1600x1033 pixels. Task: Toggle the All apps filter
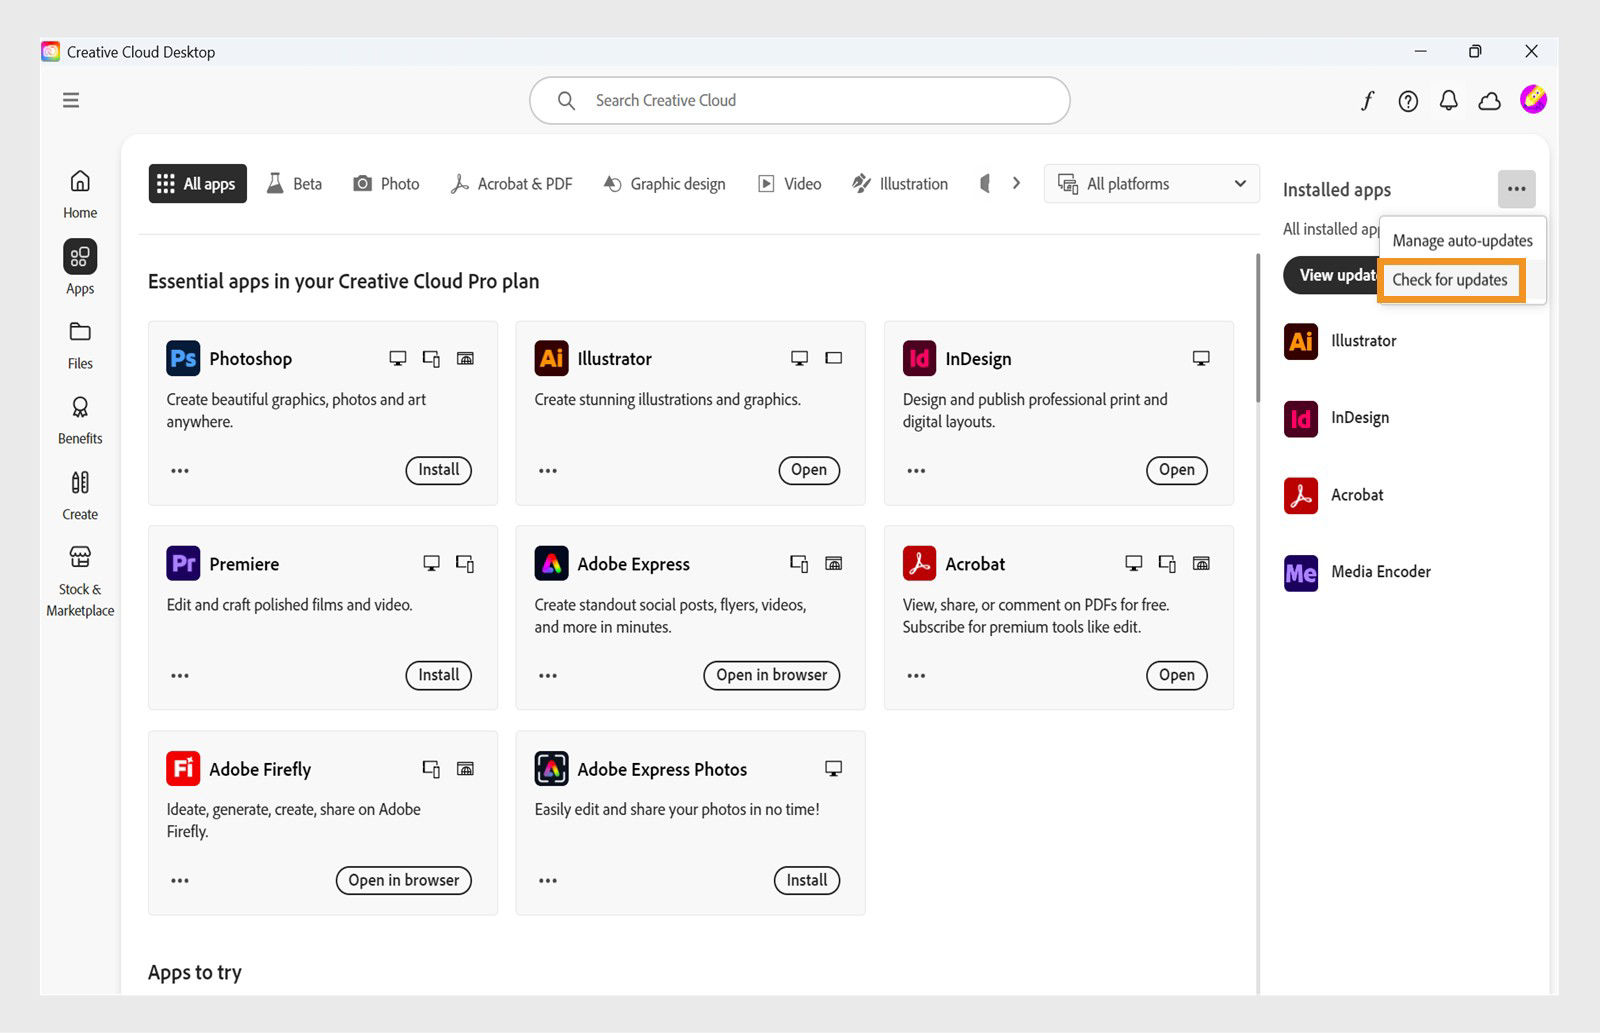(197, 183)
